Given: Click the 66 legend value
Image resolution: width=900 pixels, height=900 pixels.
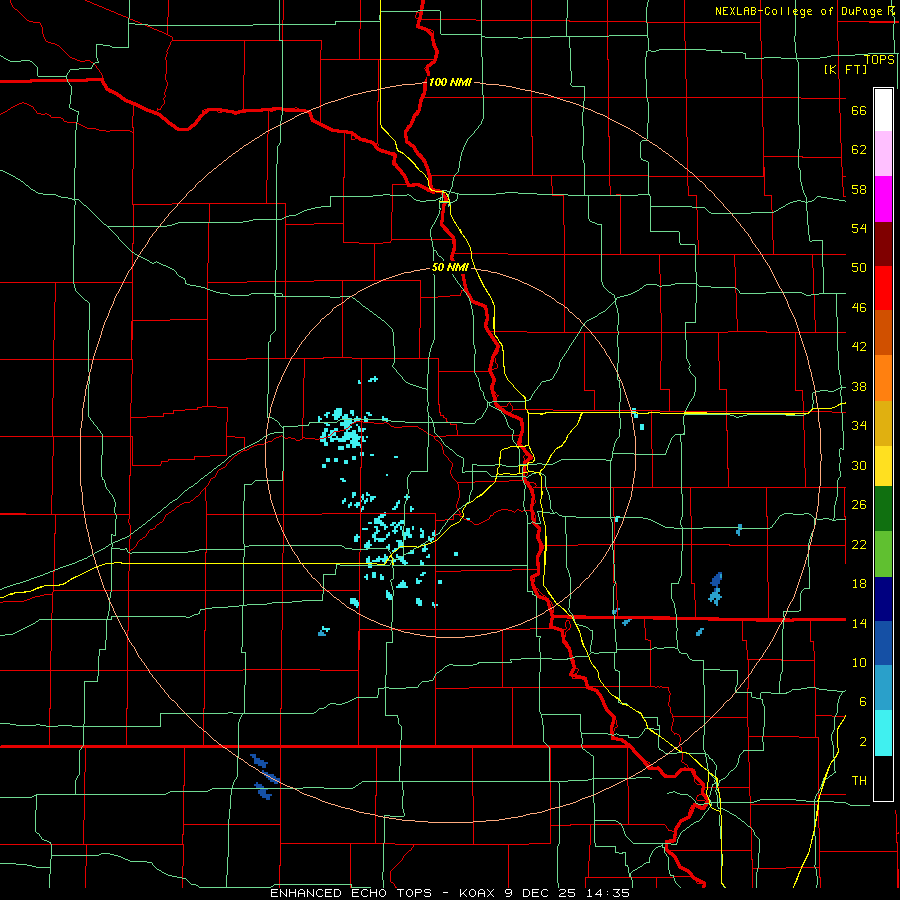Looking at the screenshot, I should (x=859, y=110).
